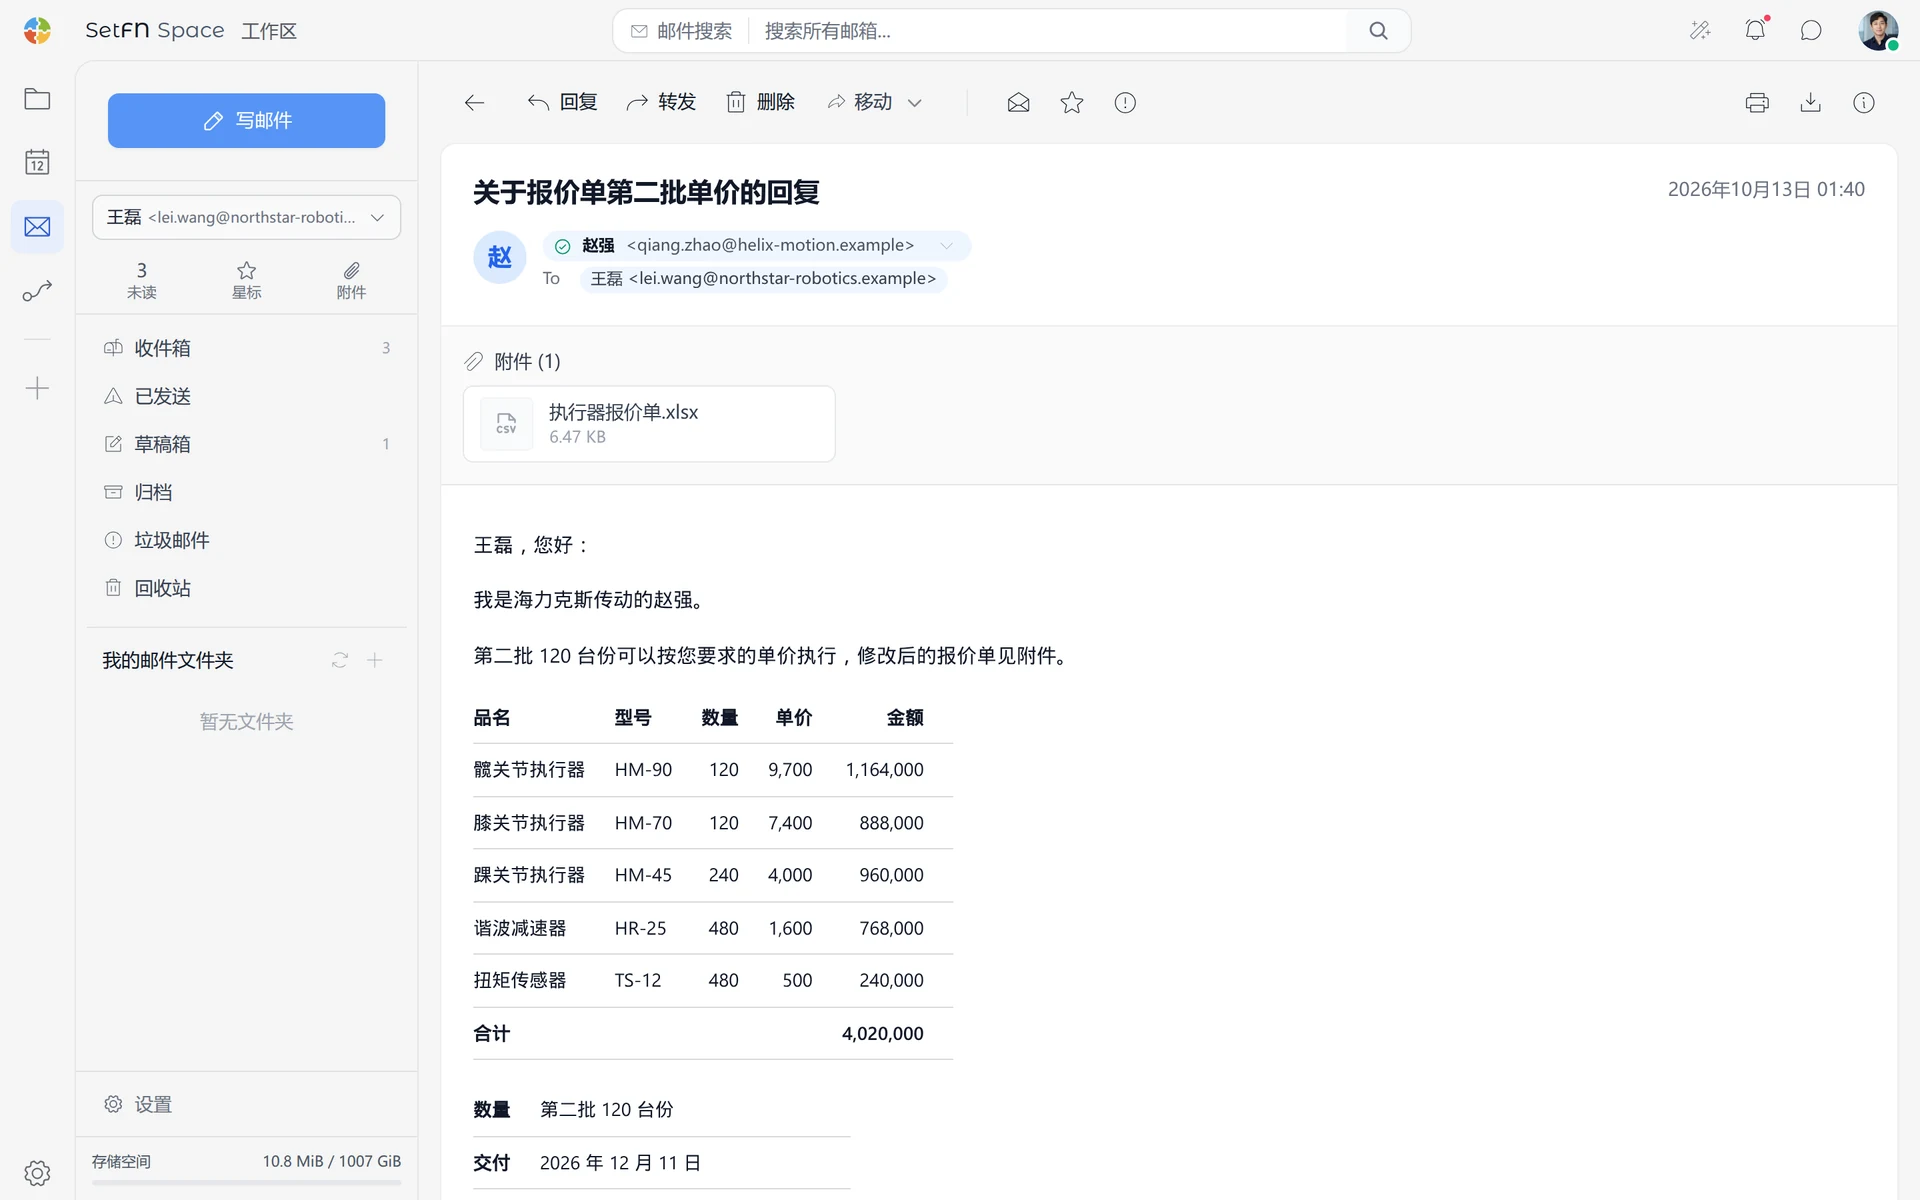Click table cell TS-12
The height and width of the screenshot is (1200, 1920).
pos(638,981)
